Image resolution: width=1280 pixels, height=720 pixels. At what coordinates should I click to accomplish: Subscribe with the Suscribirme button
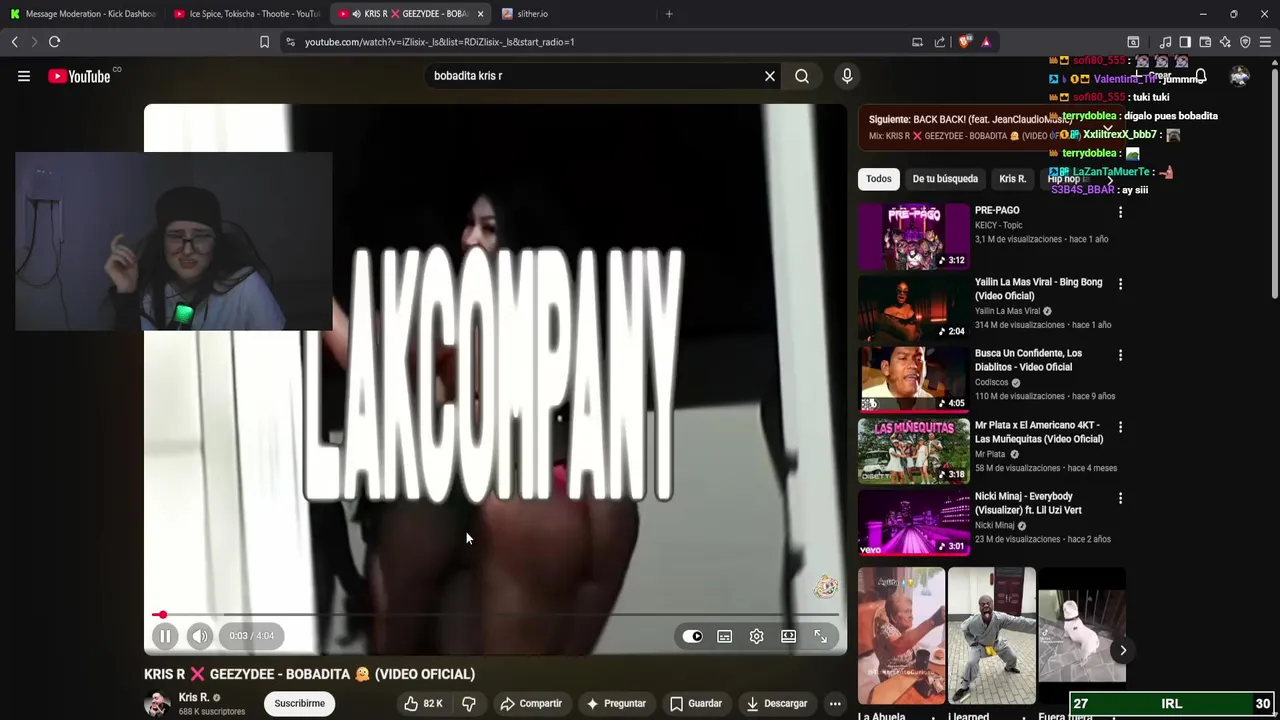[x=300, y=704]
